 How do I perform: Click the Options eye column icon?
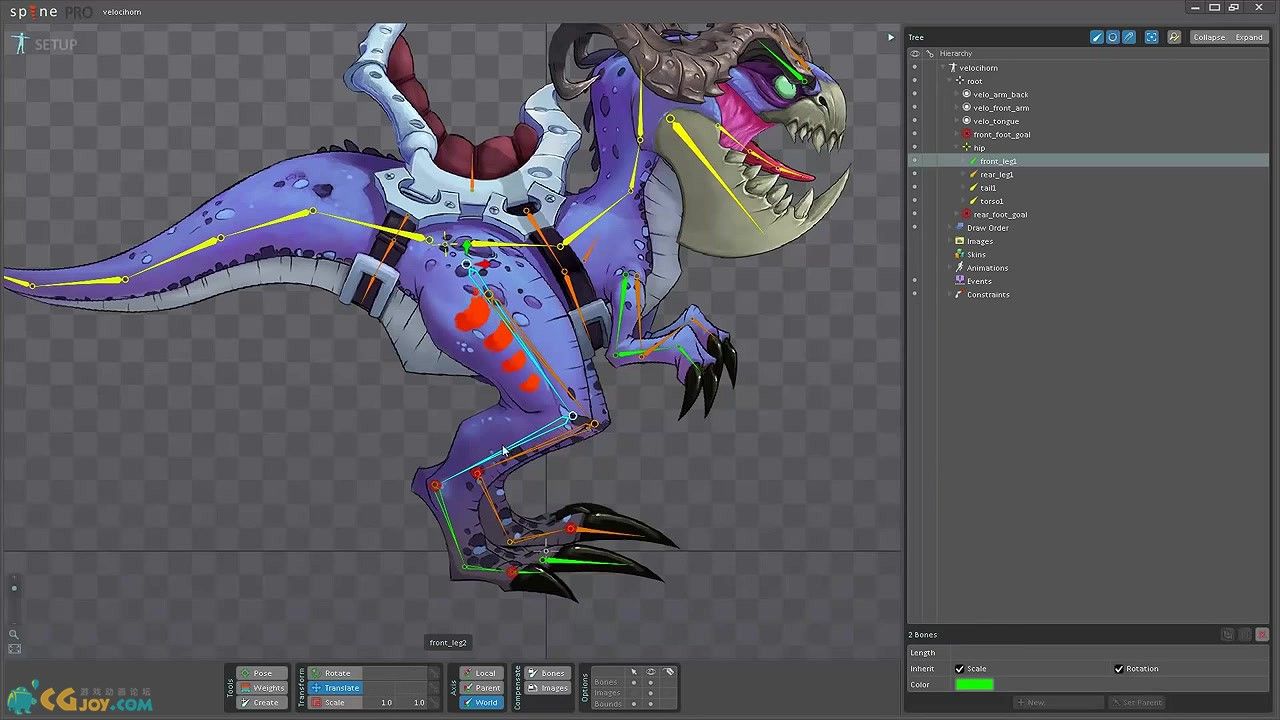coord(651,672)
